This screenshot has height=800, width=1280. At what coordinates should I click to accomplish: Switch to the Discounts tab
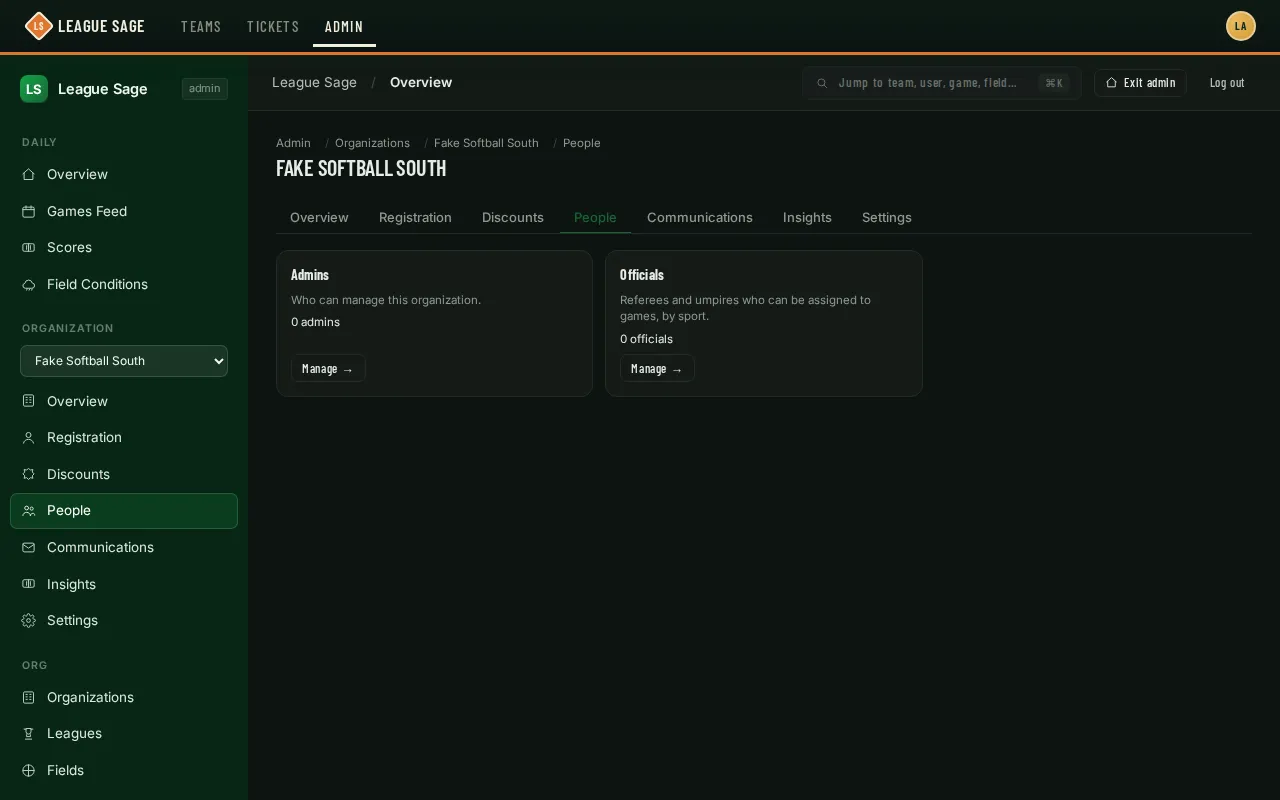click(x=513, y=218)
